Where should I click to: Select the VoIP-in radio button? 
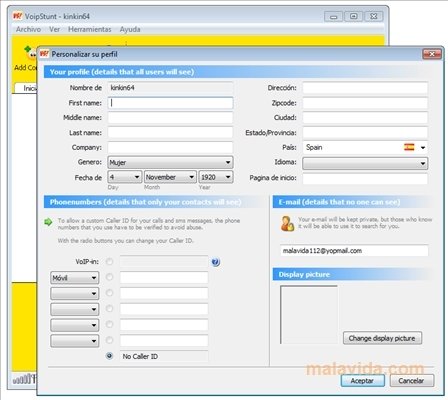pos(109,262)
